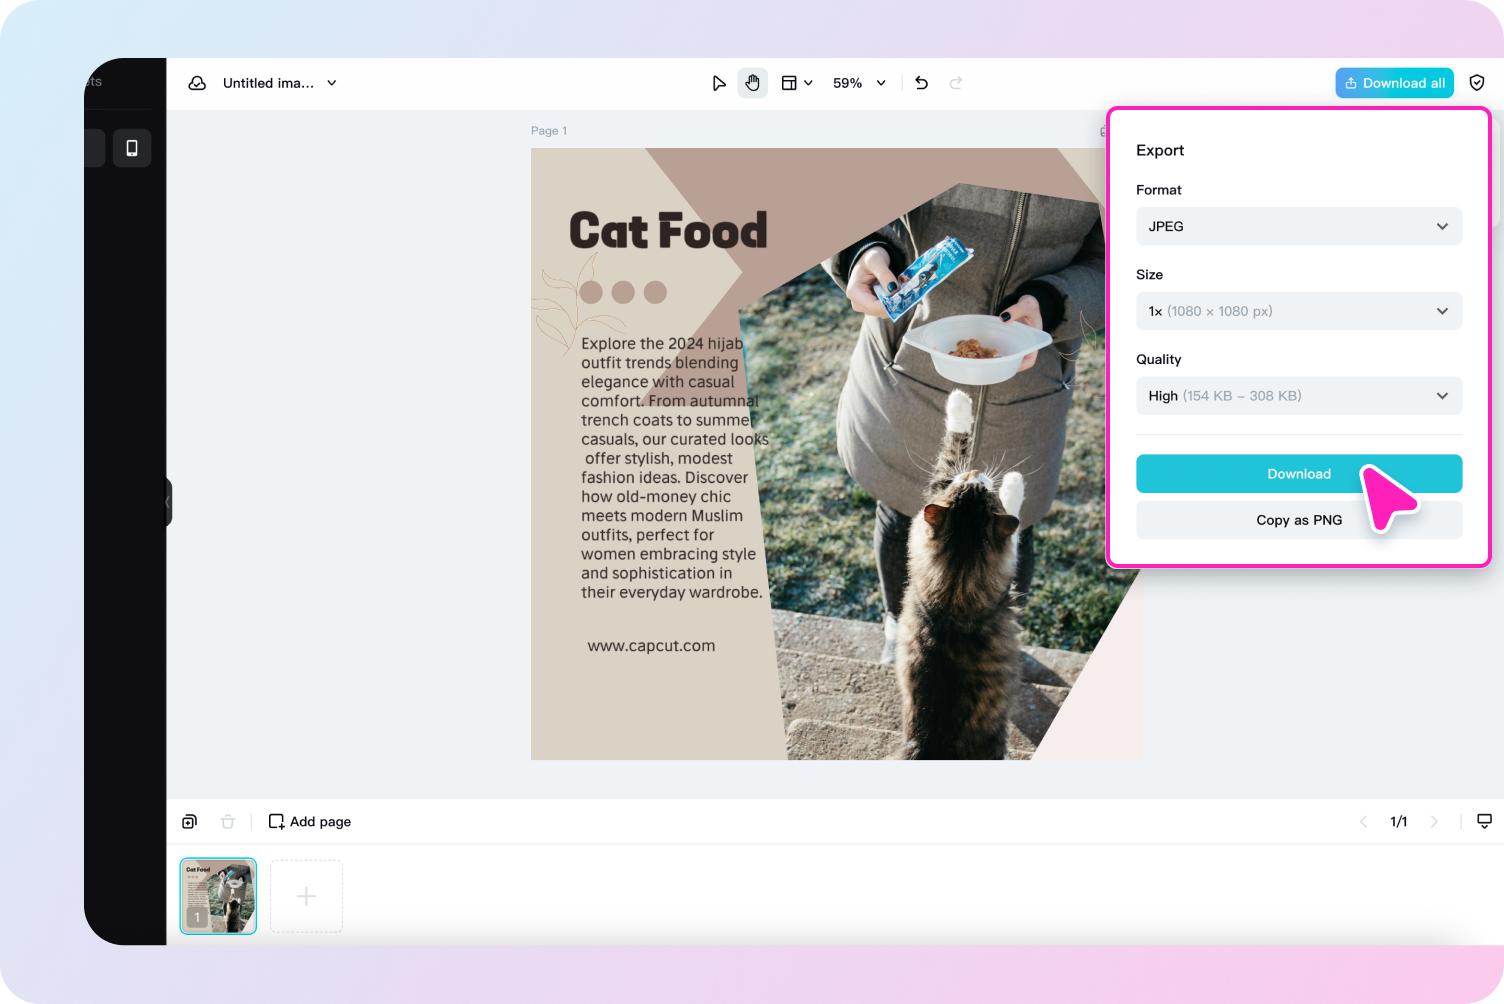Open the Quality dropdown showing High
Viewport: 1504px width, 1004px height.
coord(1298,395)
